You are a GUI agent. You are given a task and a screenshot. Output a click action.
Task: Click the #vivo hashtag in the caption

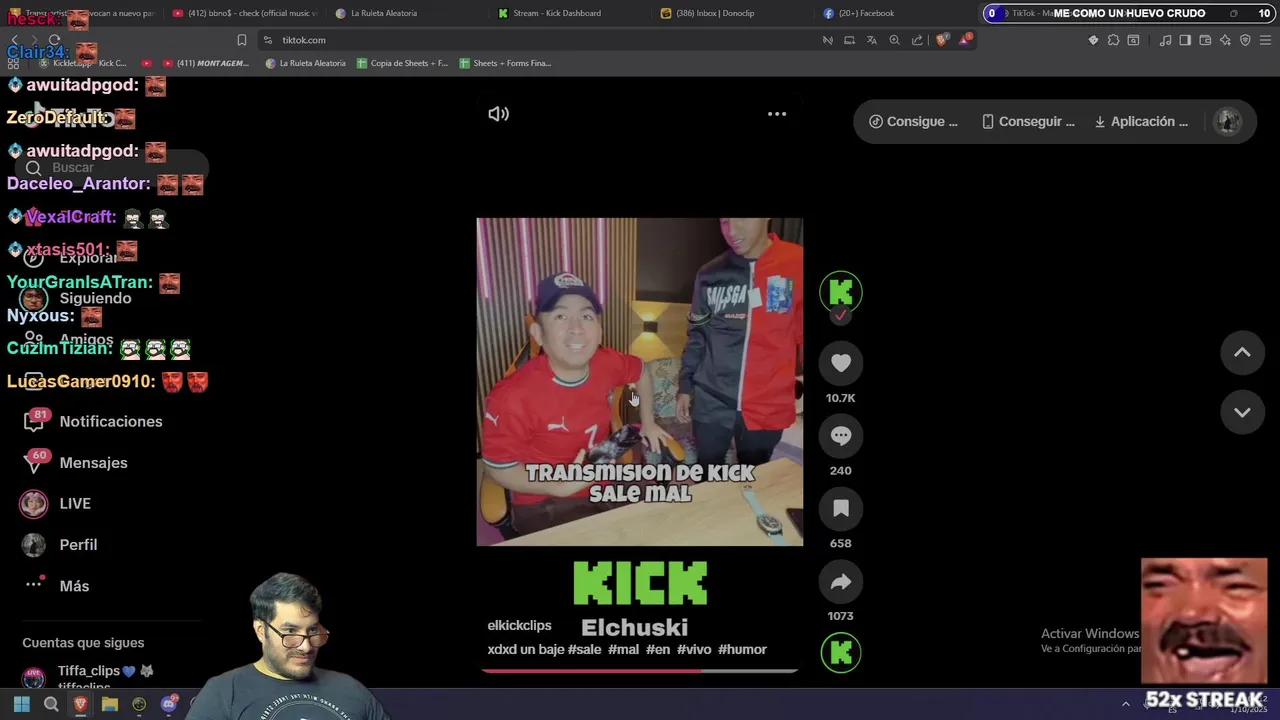693,649
